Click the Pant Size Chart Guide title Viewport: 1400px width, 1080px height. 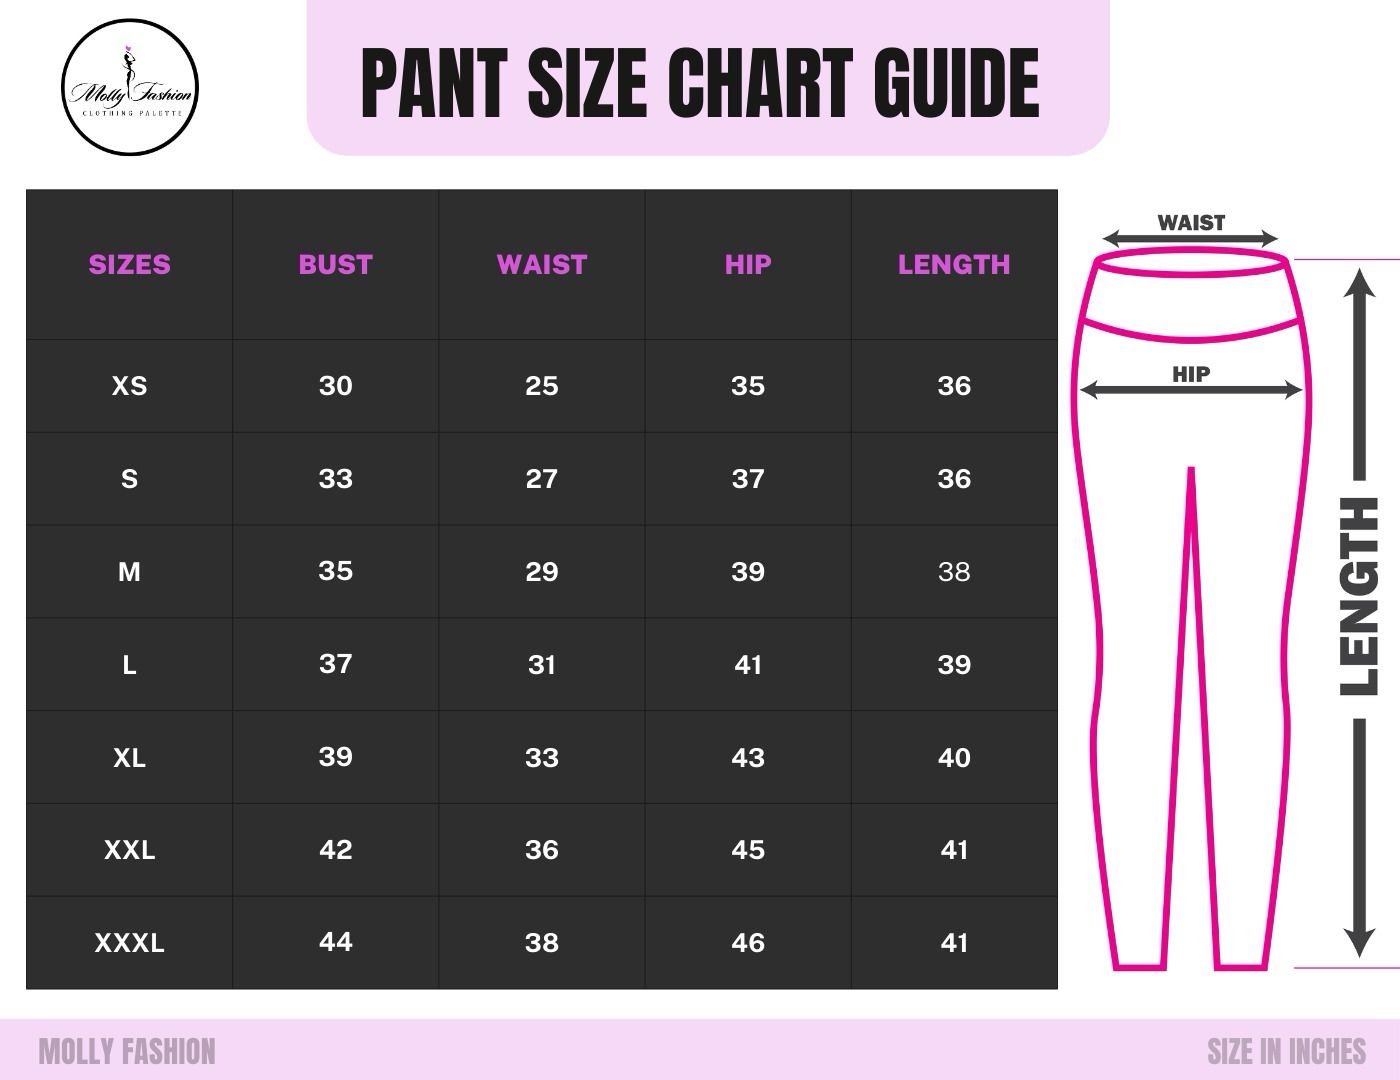[x=700, y=83]
